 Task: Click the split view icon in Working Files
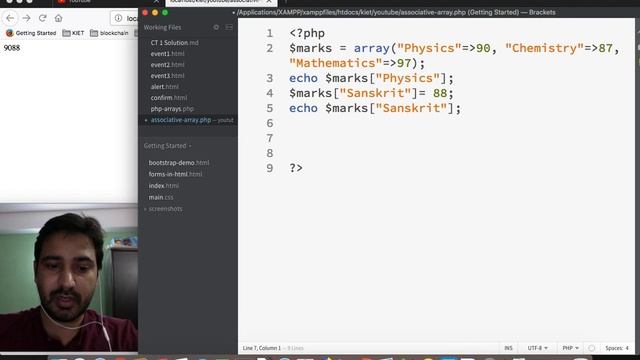[x=229, y=27]
